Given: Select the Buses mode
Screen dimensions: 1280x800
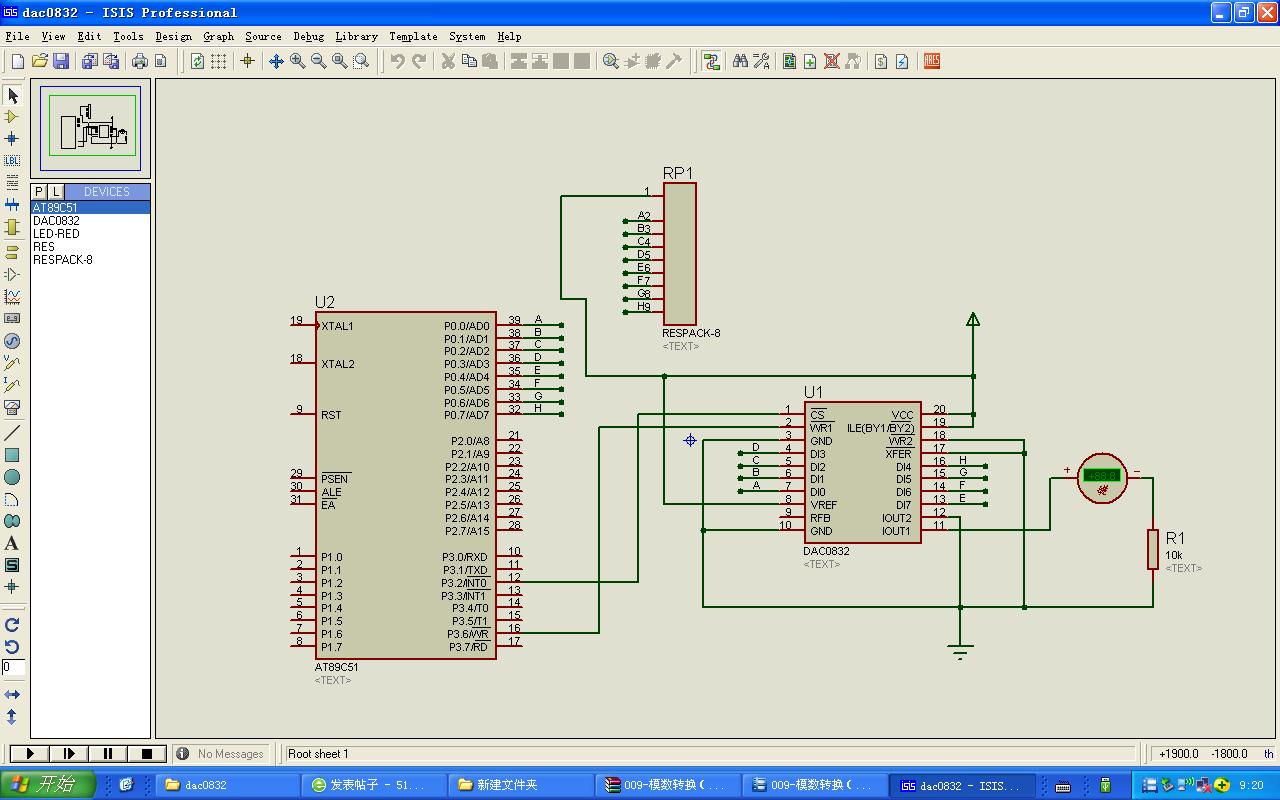Looking at the screenshot, I should (x=12, y=205).
